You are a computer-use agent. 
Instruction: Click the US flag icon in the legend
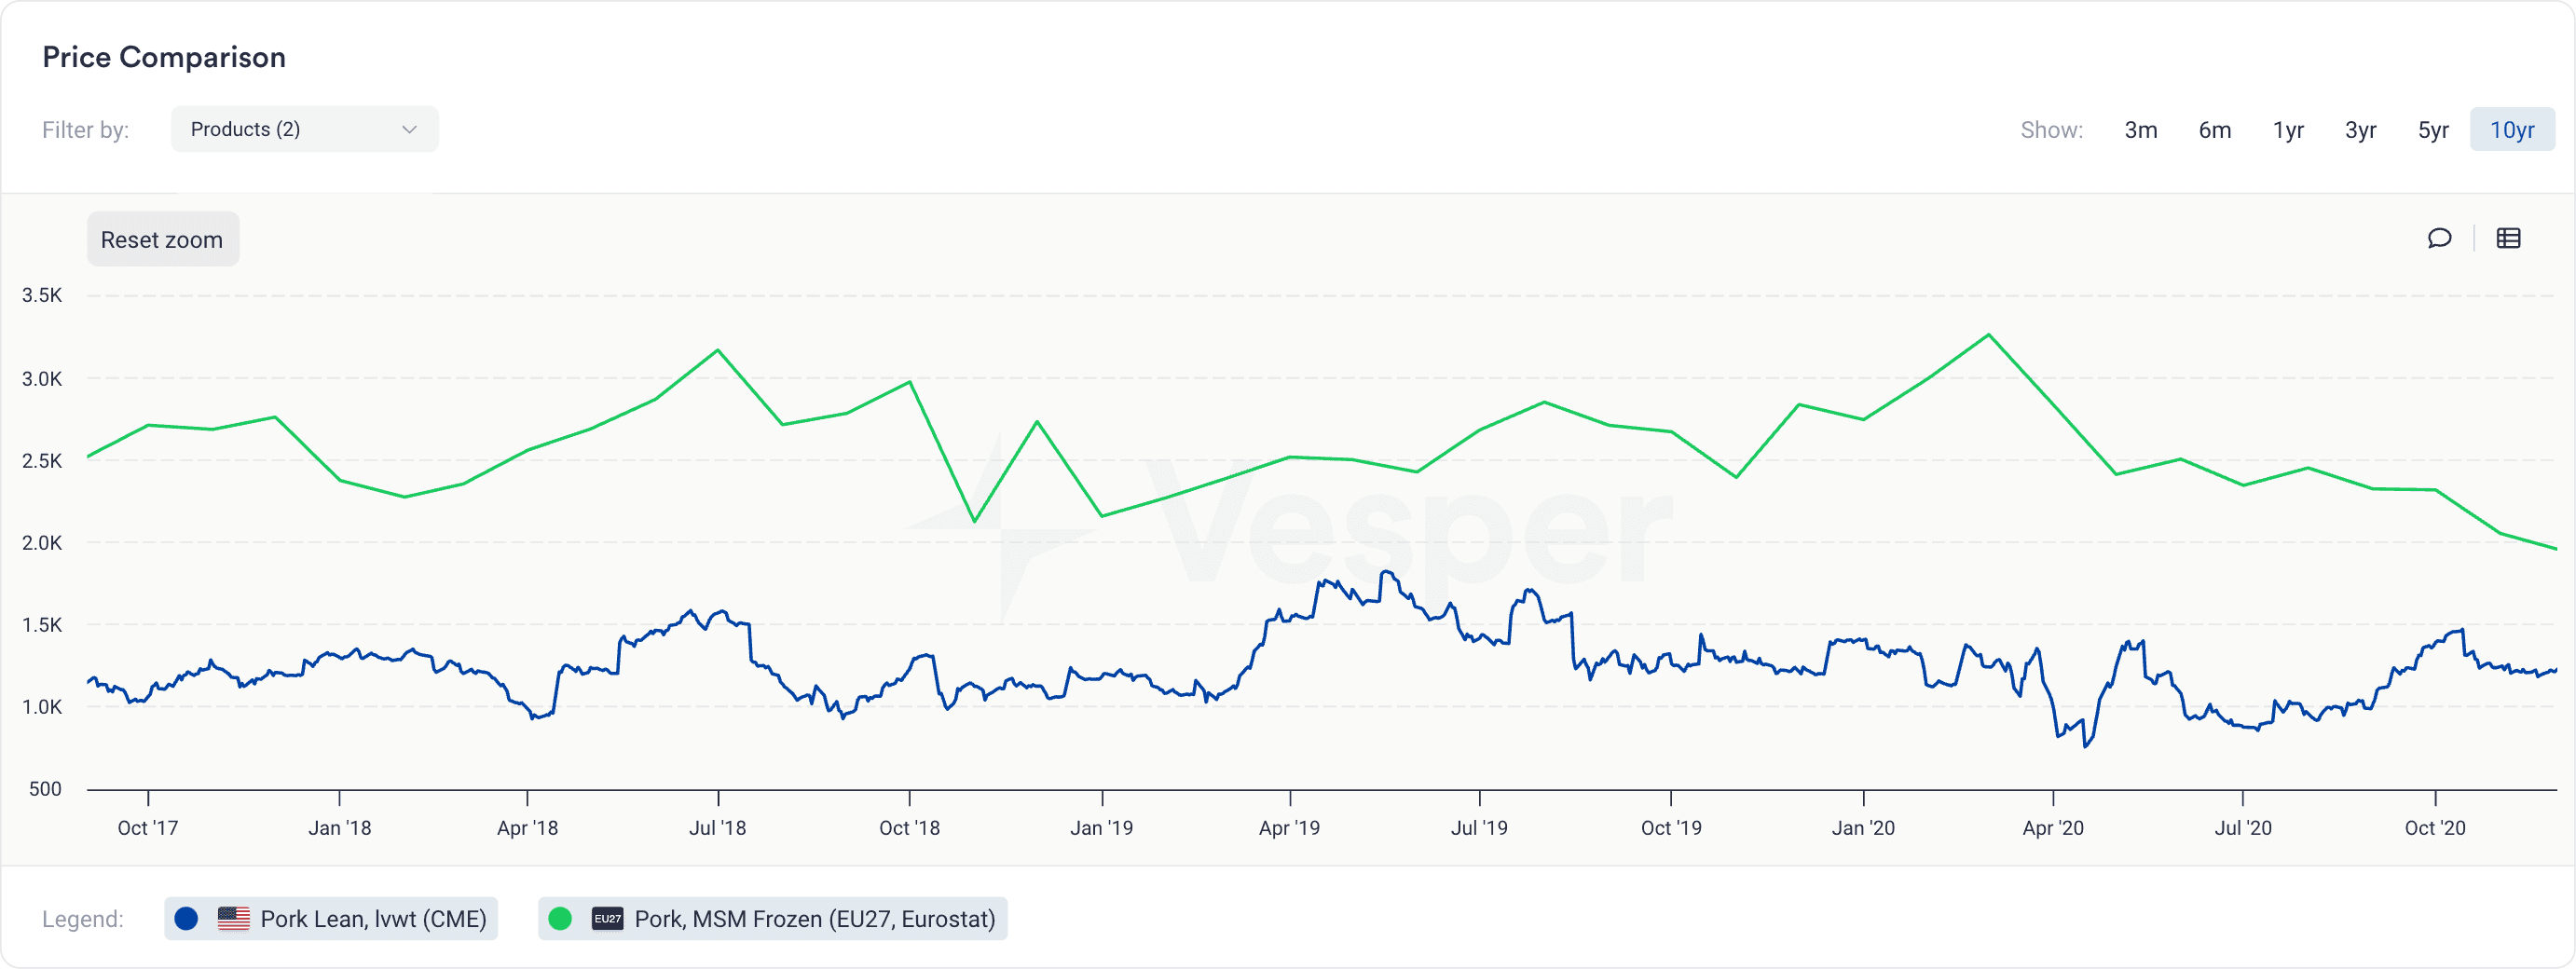click(233, 918)
